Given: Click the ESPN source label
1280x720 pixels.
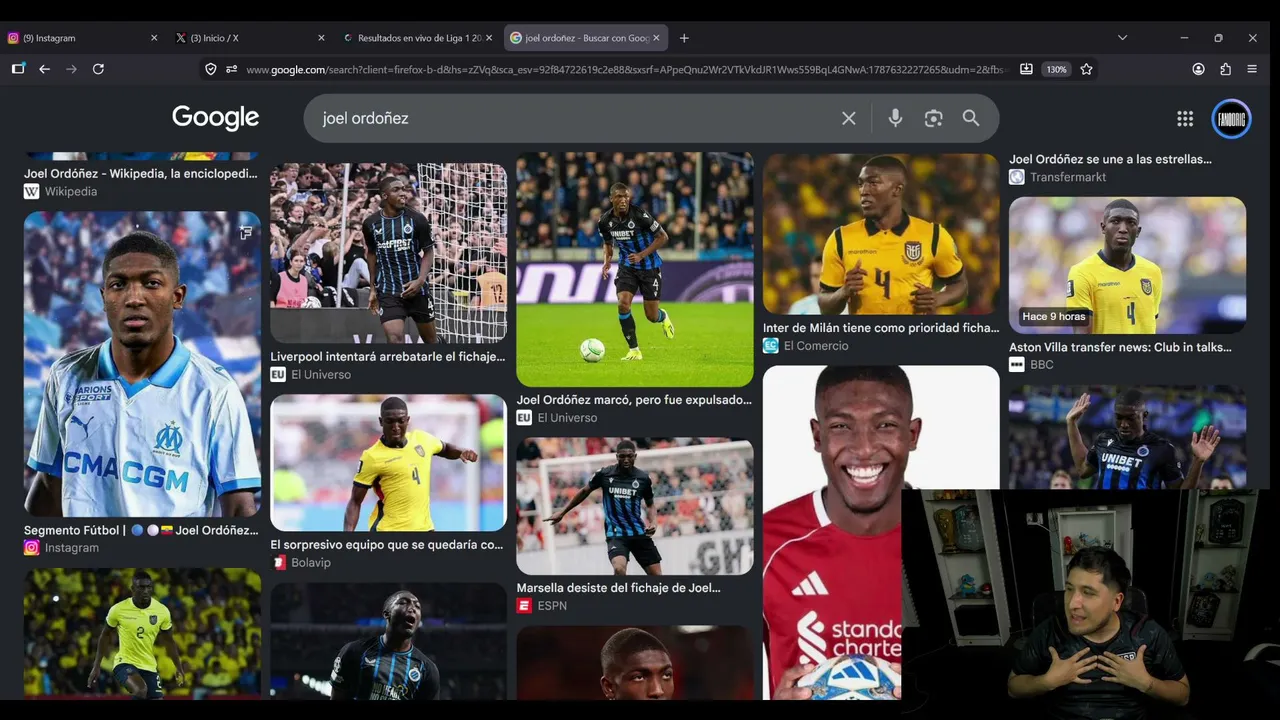Looking at the screenshot, I should tap(542, 606).
